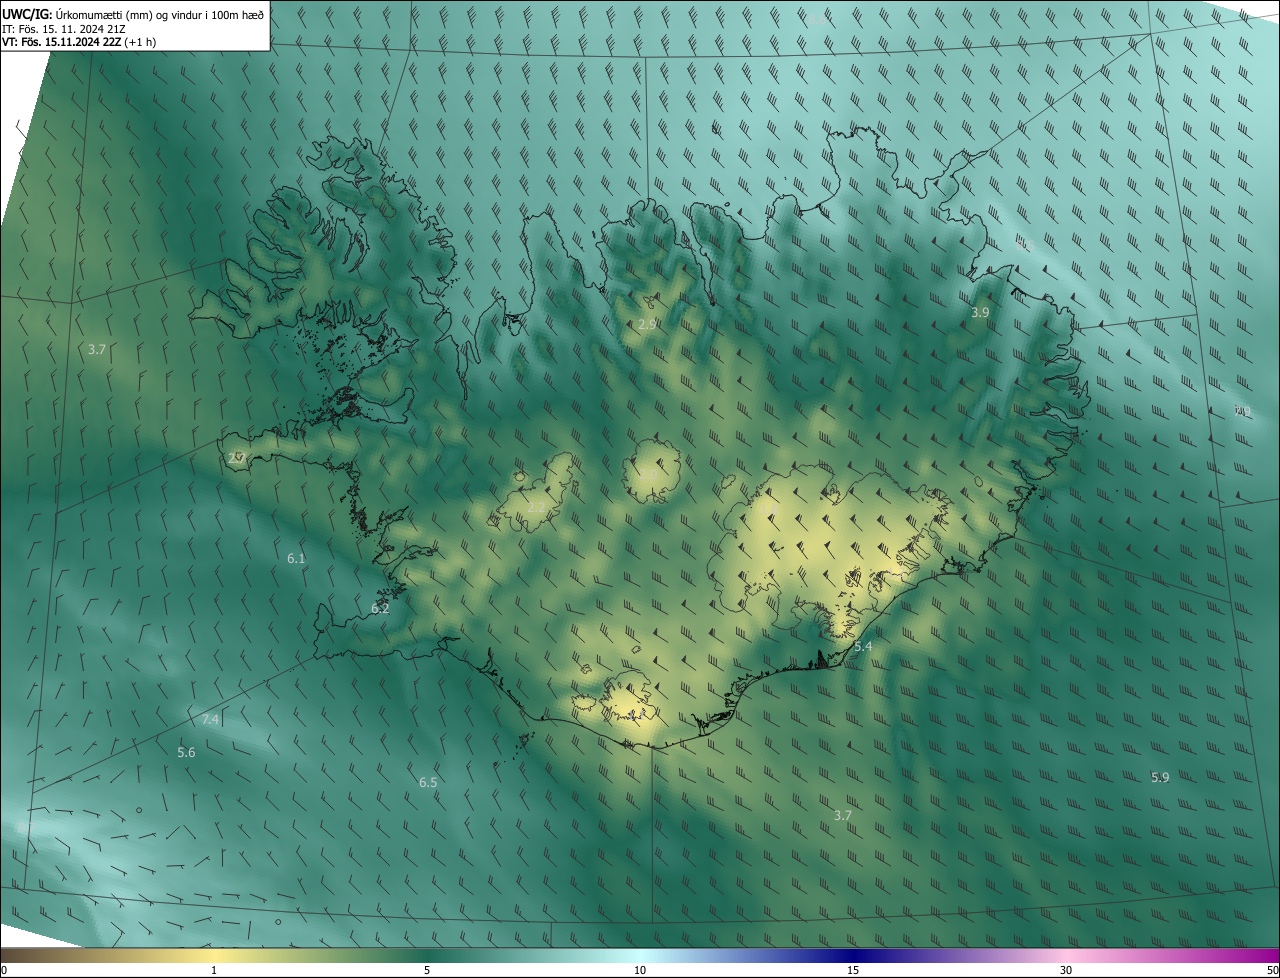Click the 6.2 value near Reykjanes coast
The image size is (1280, 978).
[380, 609]
